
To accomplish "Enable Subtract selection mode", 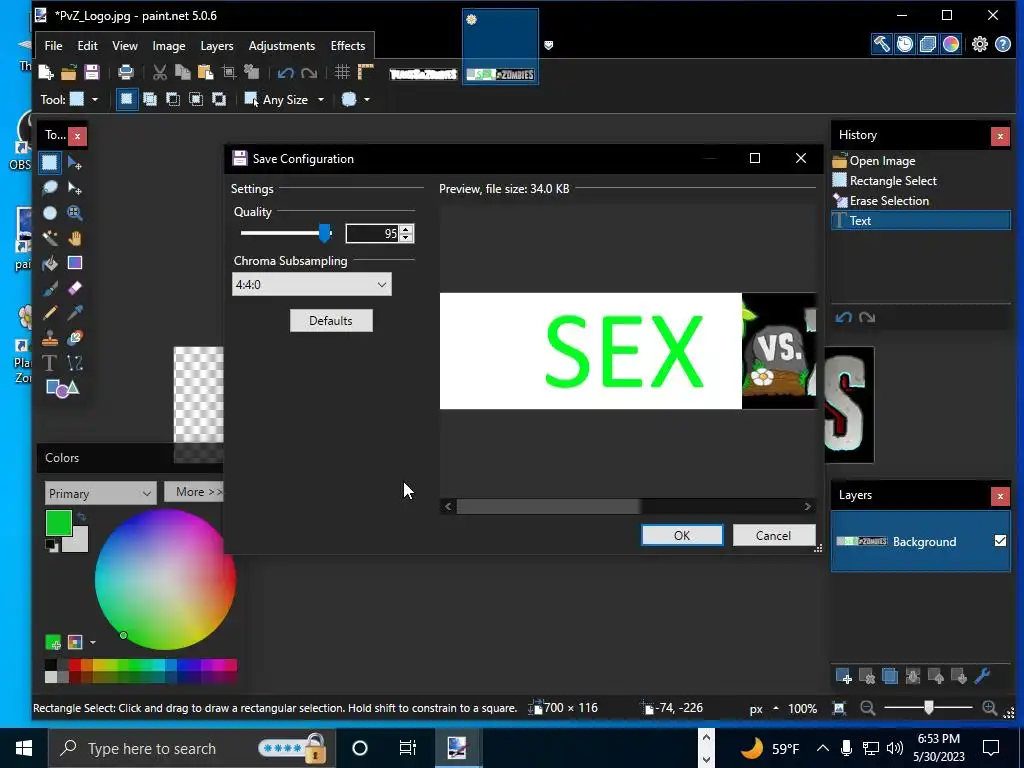I will [x=173, y=99].
